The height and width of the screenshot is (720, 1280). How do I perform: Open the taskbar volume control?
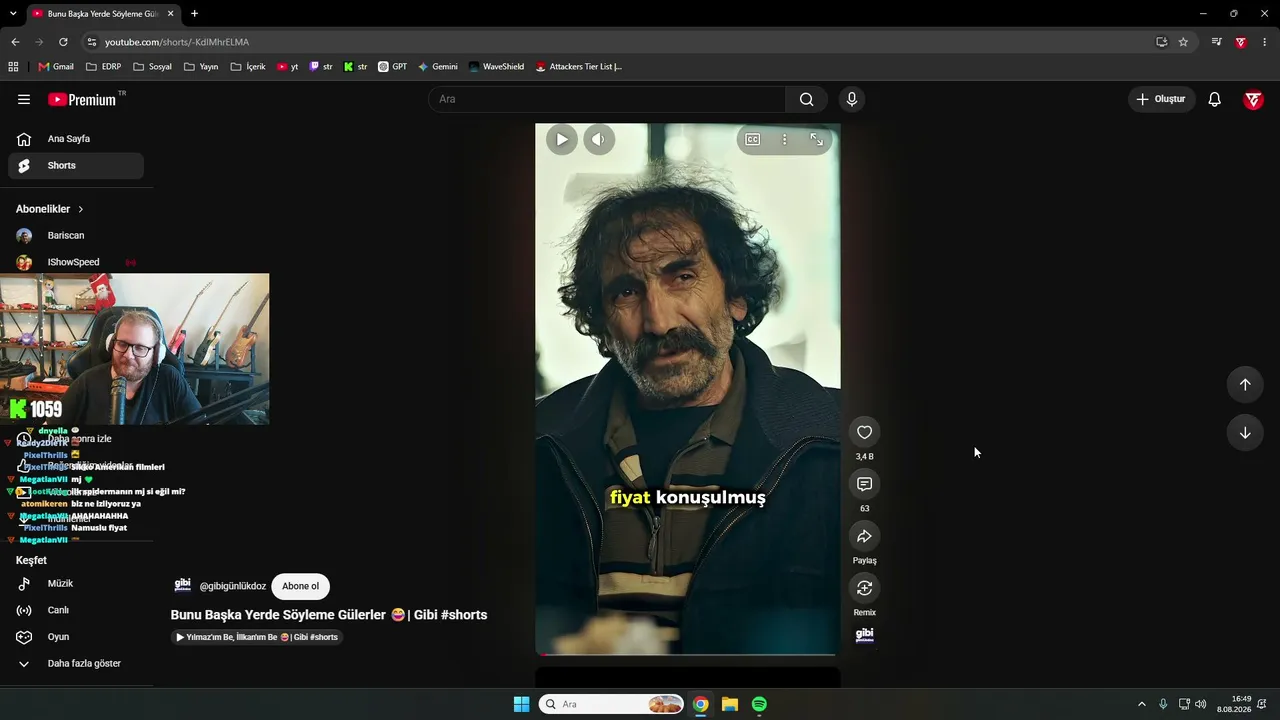[1200, 704]
